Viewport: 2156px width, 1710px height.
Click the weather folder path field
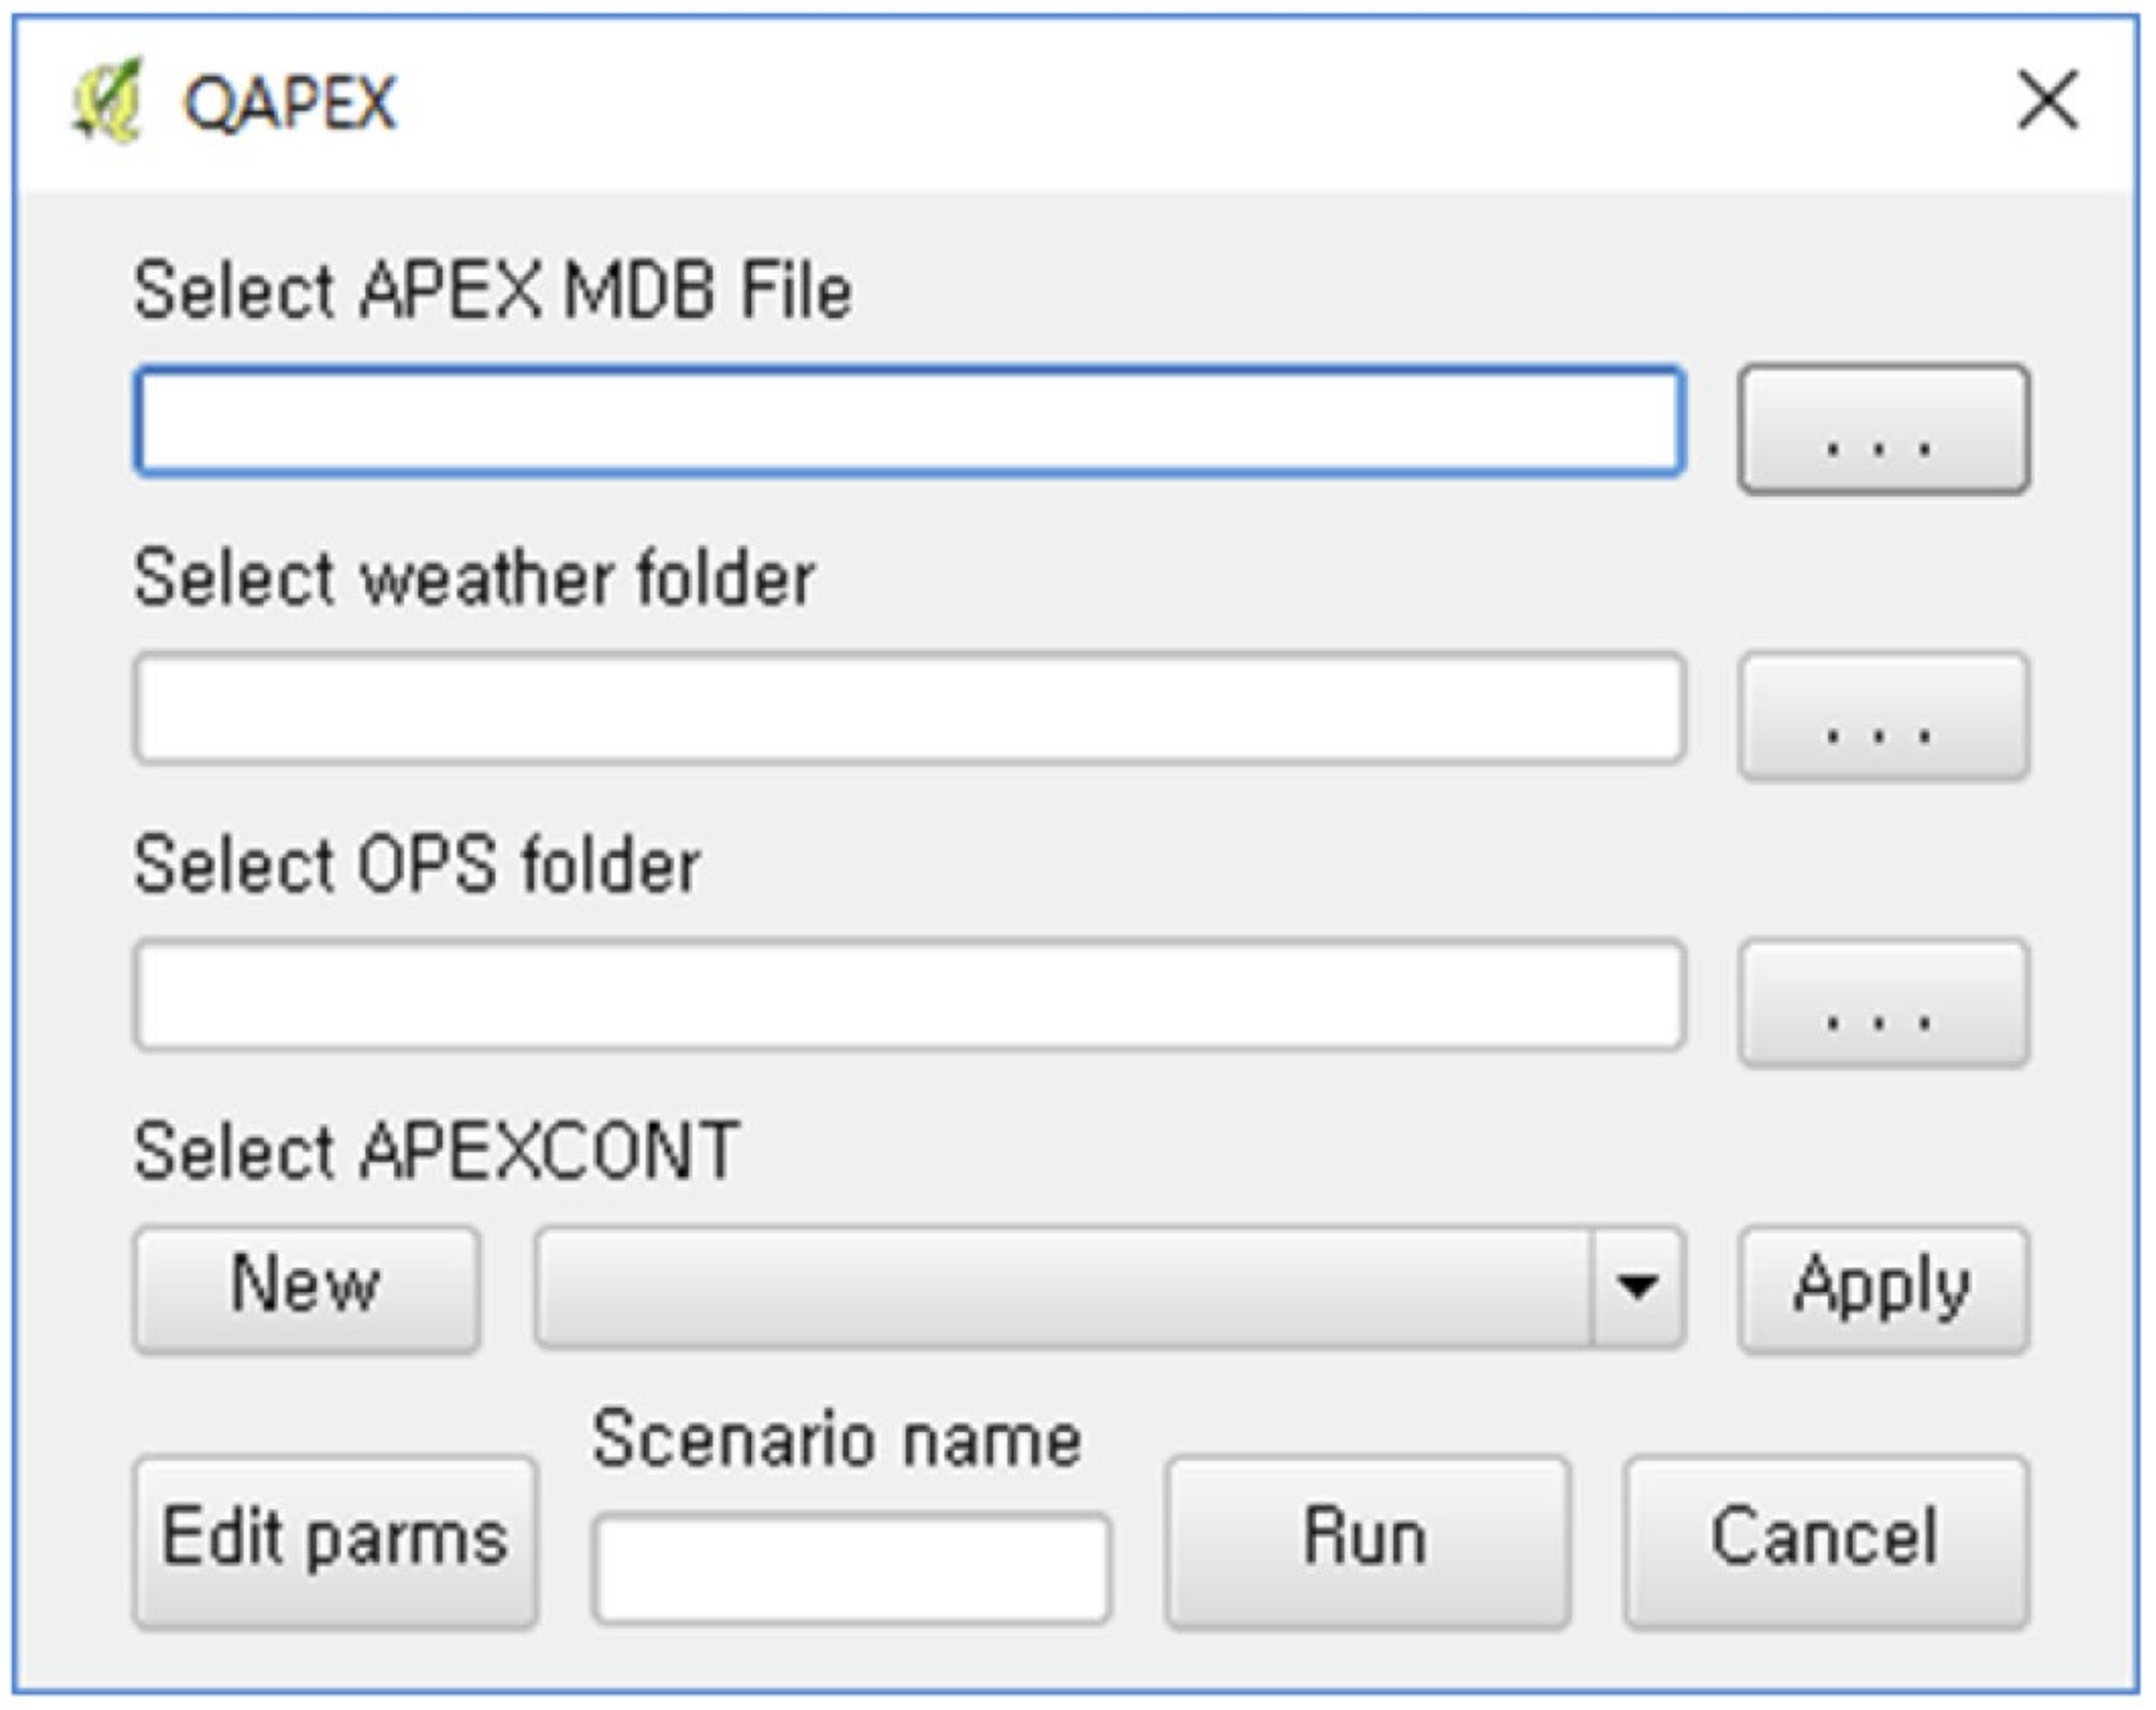(909, 708)
